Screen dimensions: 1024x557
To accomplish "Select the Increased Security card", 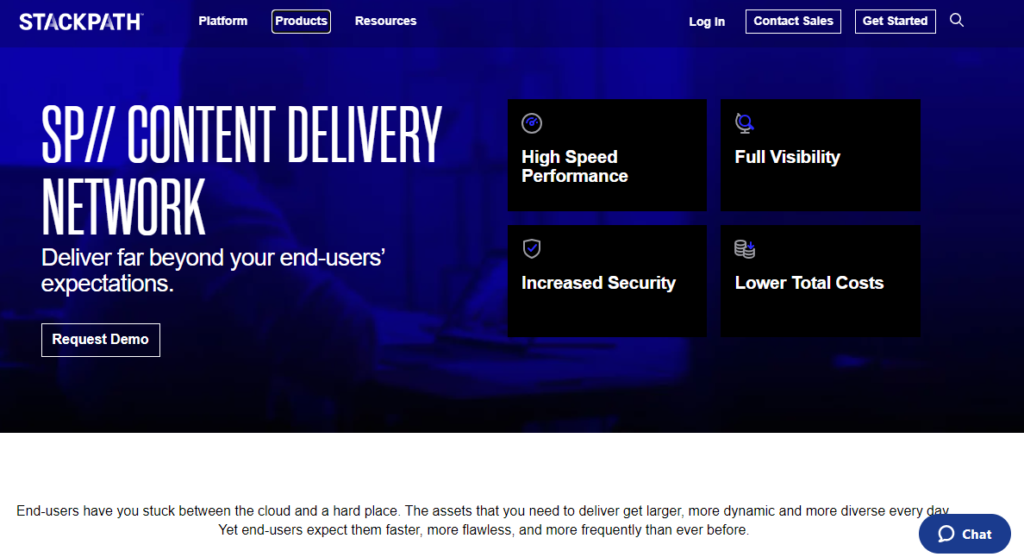I will tap(607, 281).
